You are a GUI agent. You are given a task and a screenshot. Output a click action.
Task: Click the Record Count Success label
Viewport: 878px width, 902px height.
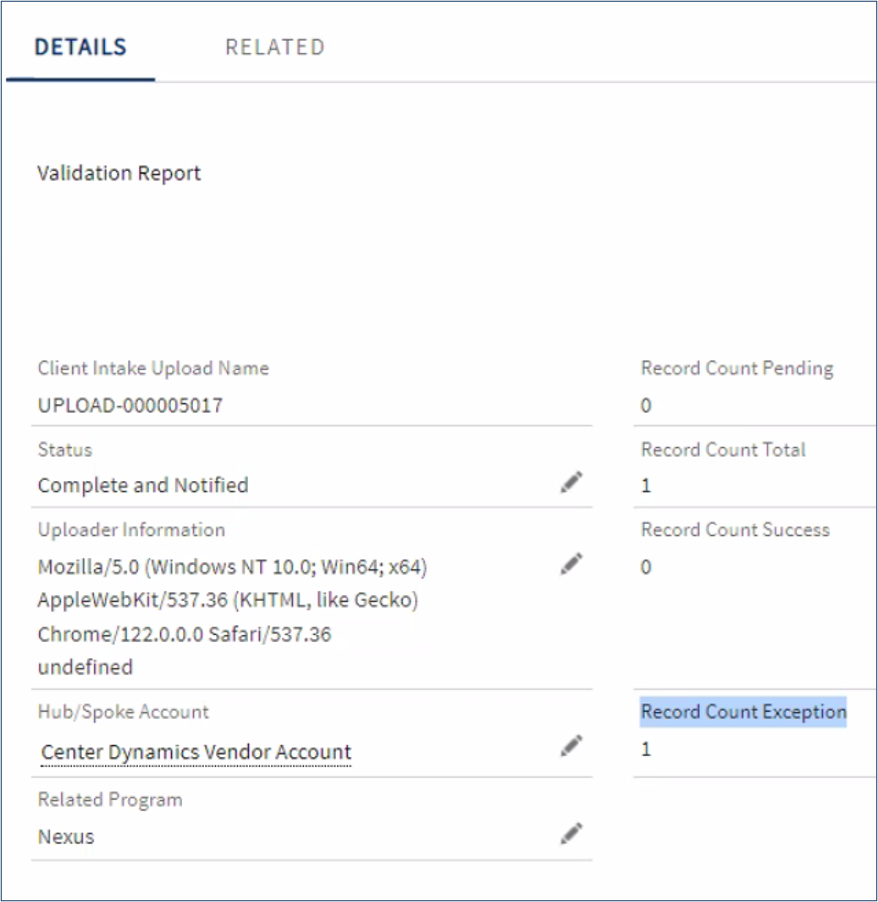[x=735, y=530]
